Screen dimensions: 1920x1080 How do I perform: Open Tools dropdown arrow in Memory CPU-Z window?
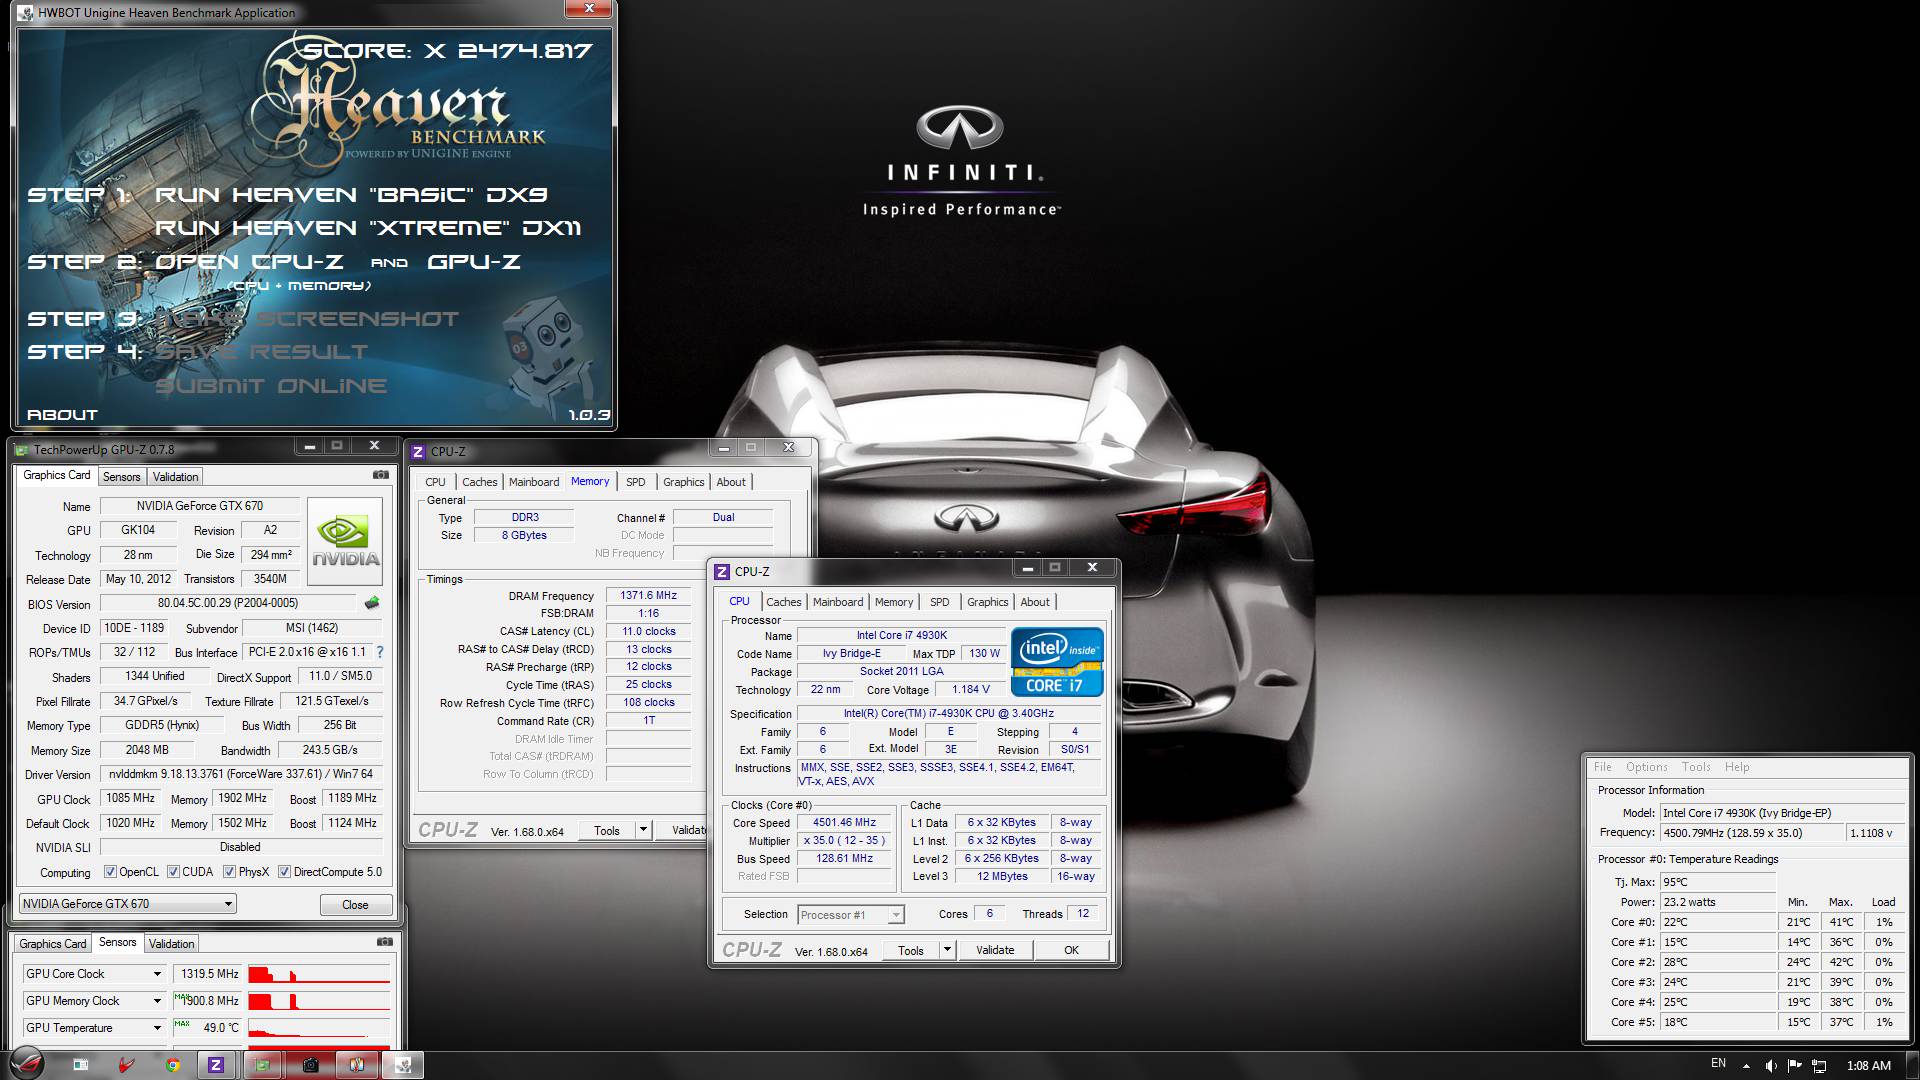643,830
